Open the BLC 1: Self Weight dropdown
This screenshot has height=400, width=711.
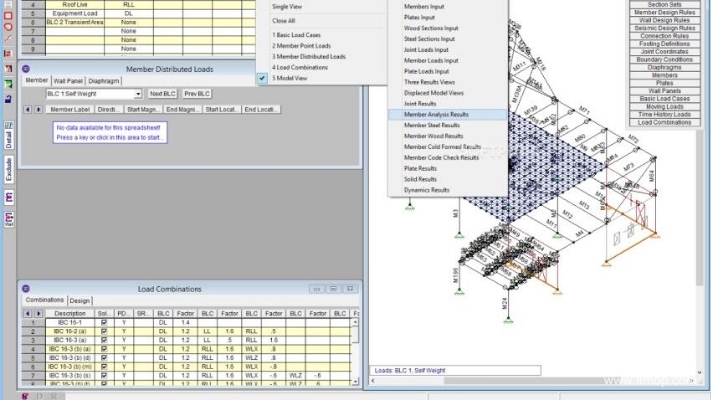(136, 94)
